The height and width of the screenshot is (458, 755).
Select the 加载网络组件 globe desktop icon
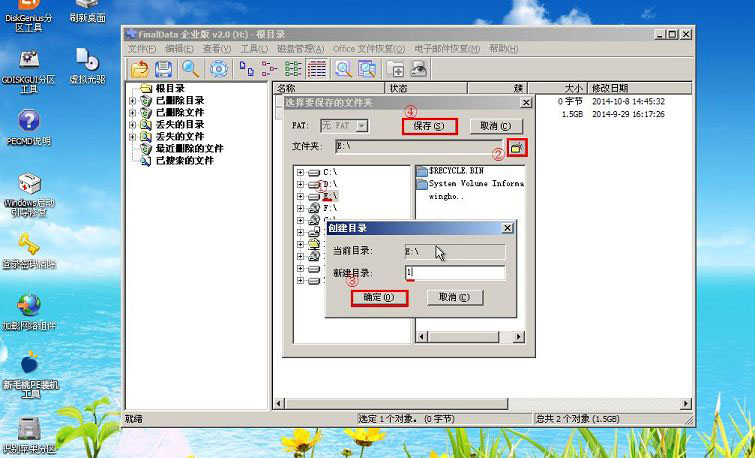[x=29, y=312]
